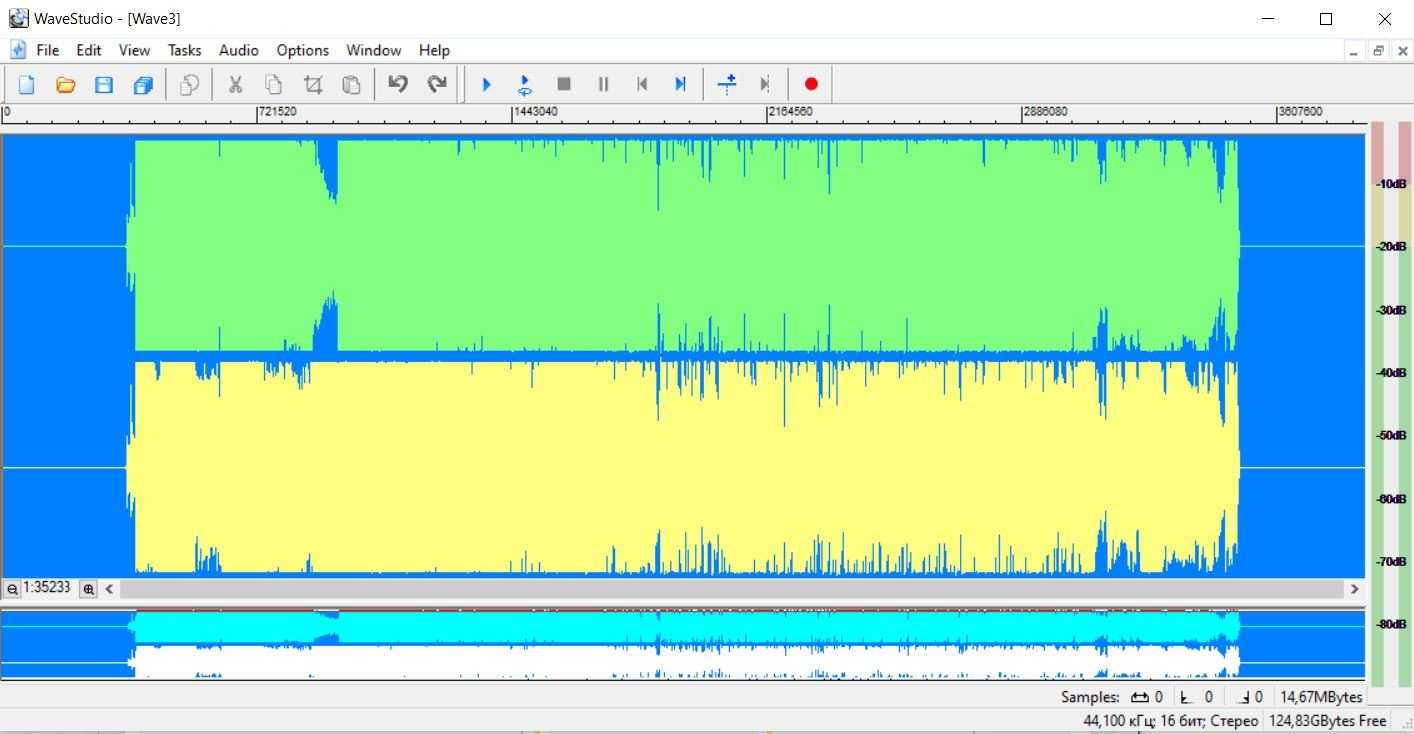Click the Open file folder icon

66,85
